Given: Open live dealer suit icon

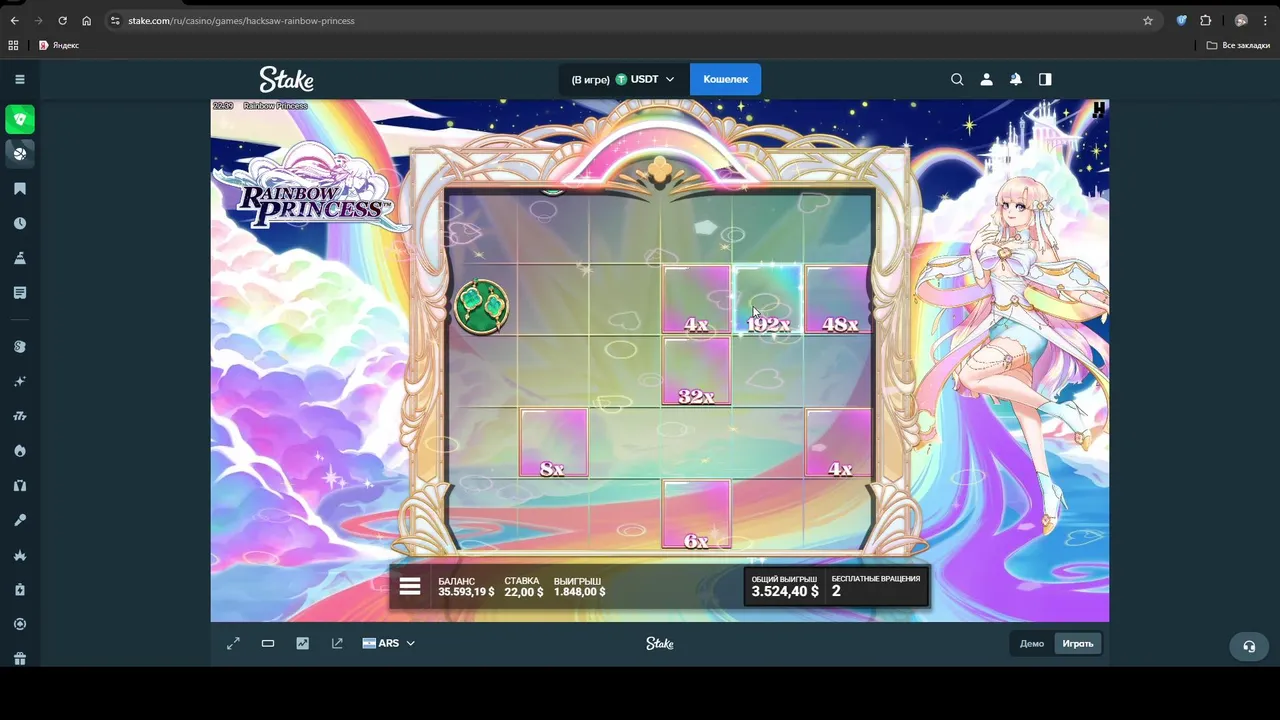Looking at the screenshot, I should (x=20, y=486).
